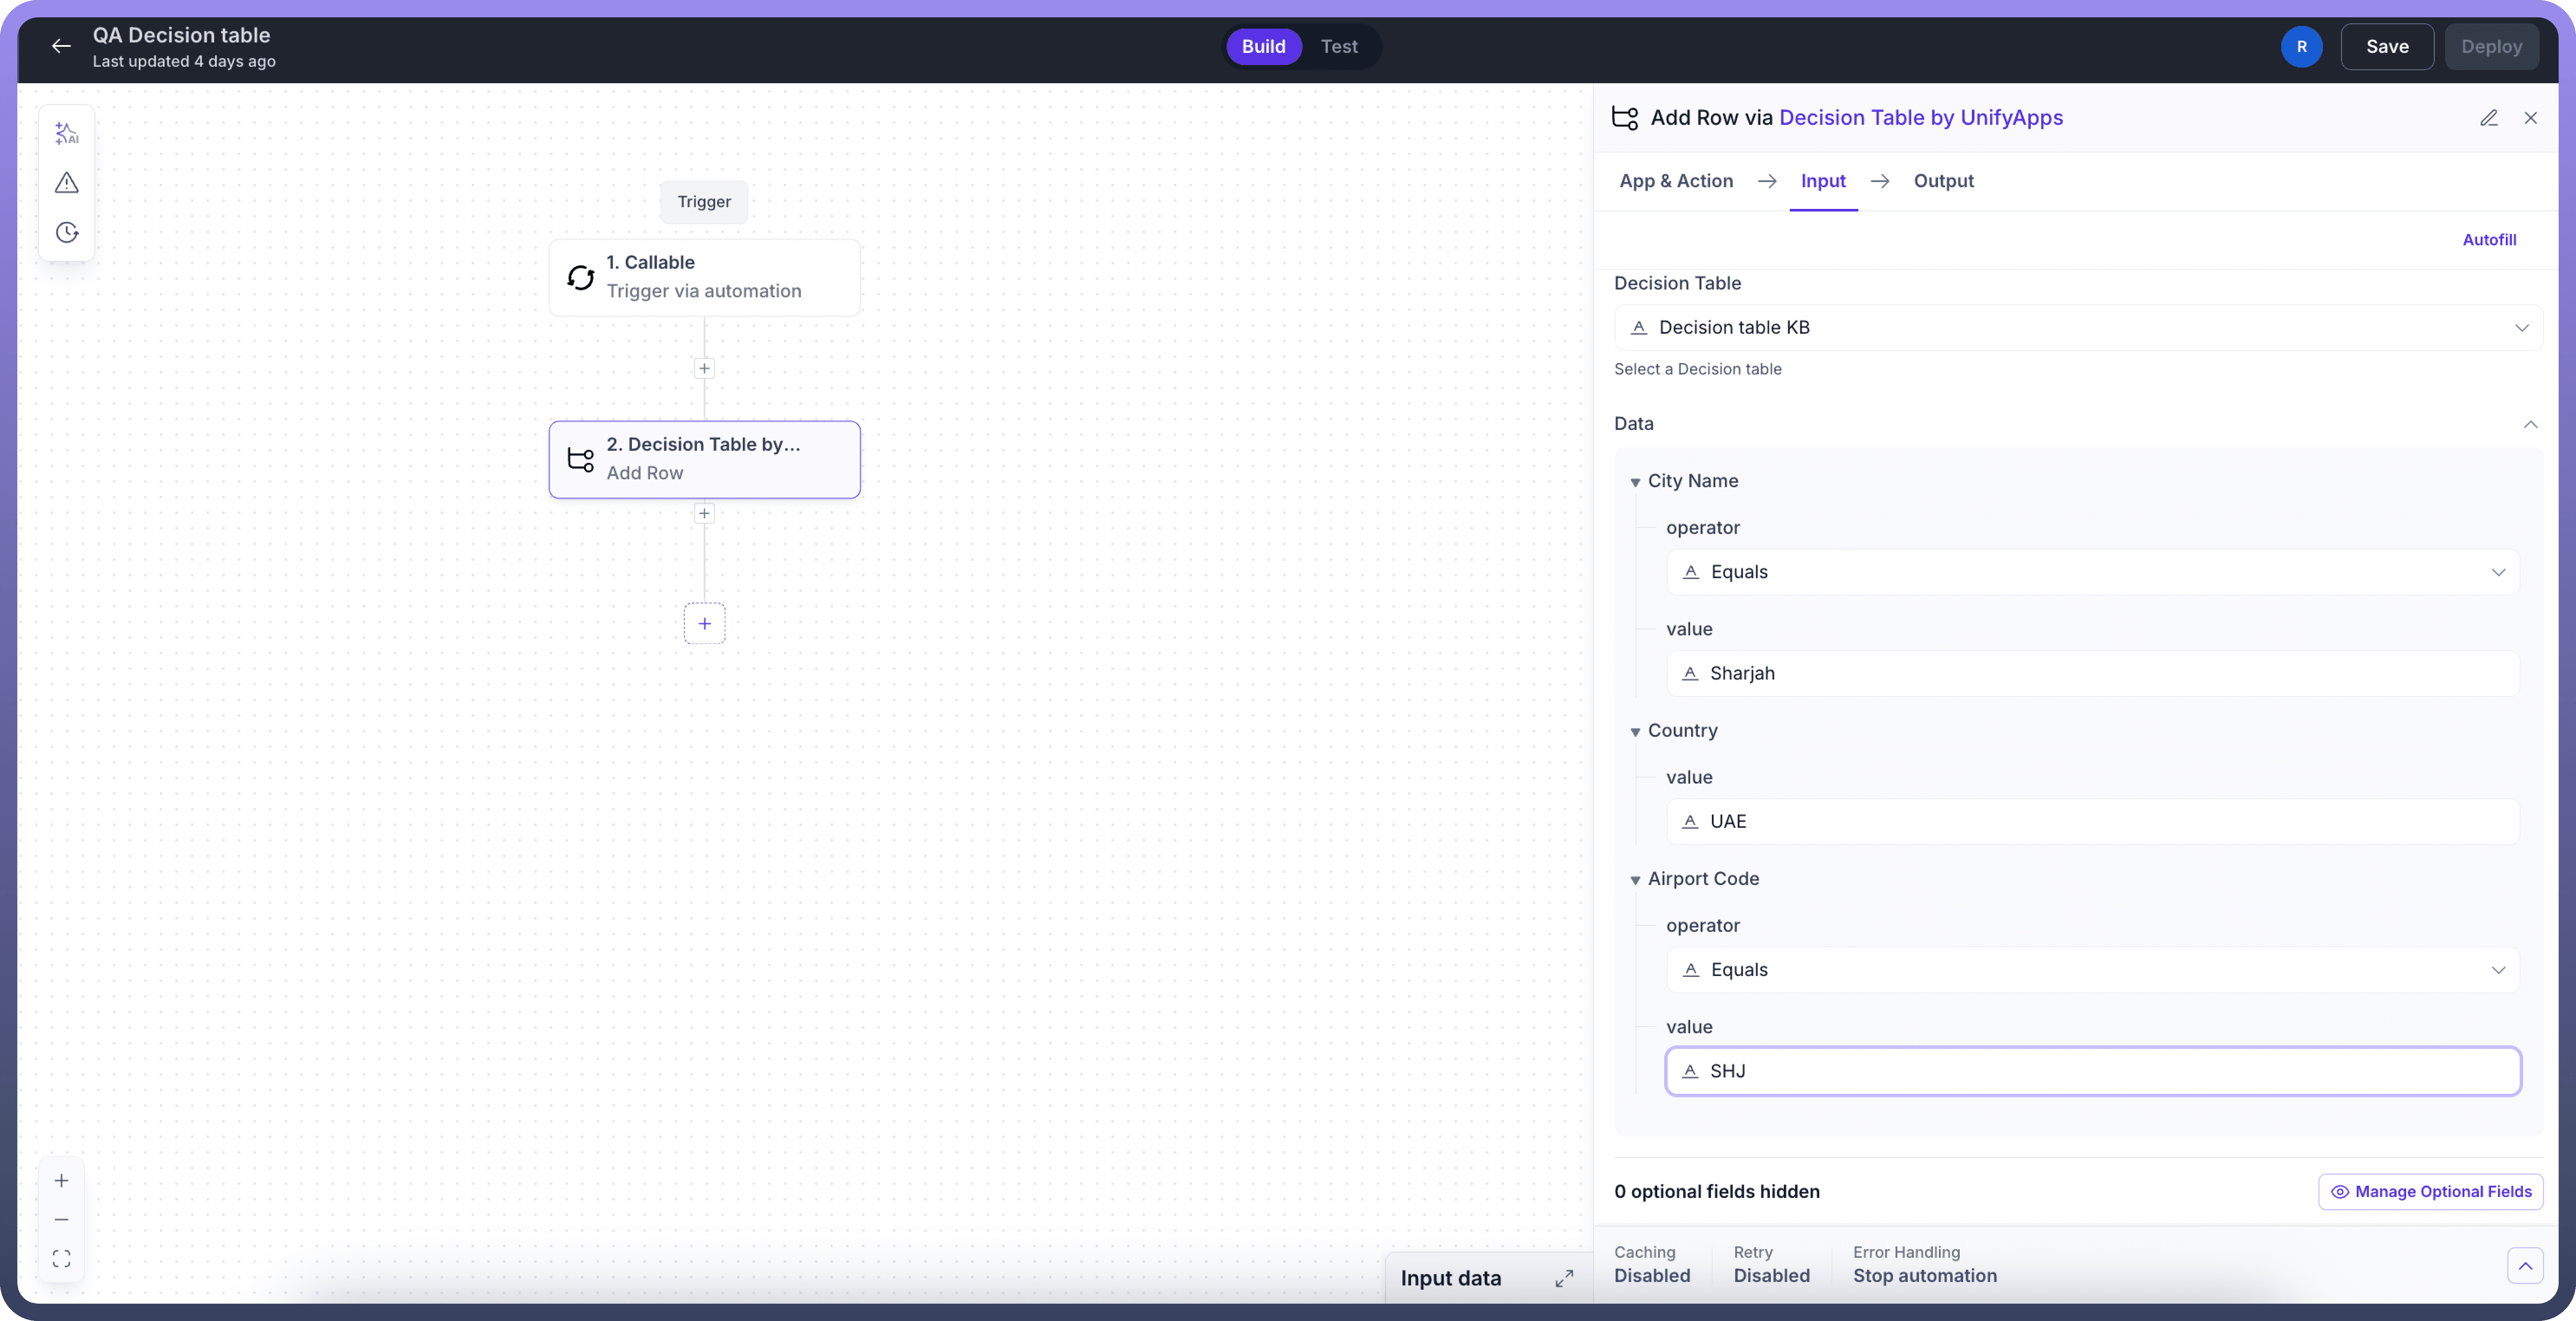This screenshot has height=1321, width=2576.
Task: Go to the Output tab
Action: [x=1943, y=181]
